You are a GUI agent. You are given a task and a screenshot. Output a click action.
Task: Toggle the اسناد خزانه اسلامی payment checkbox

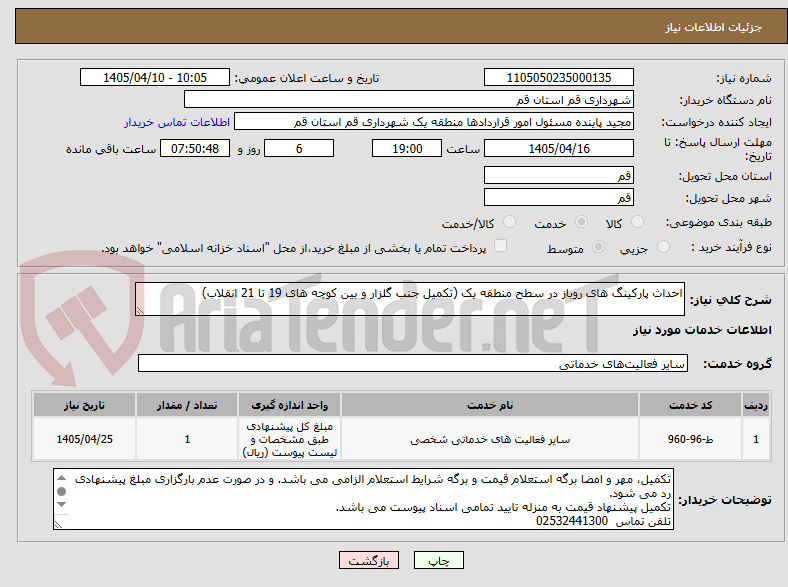[x=501, y=246]
